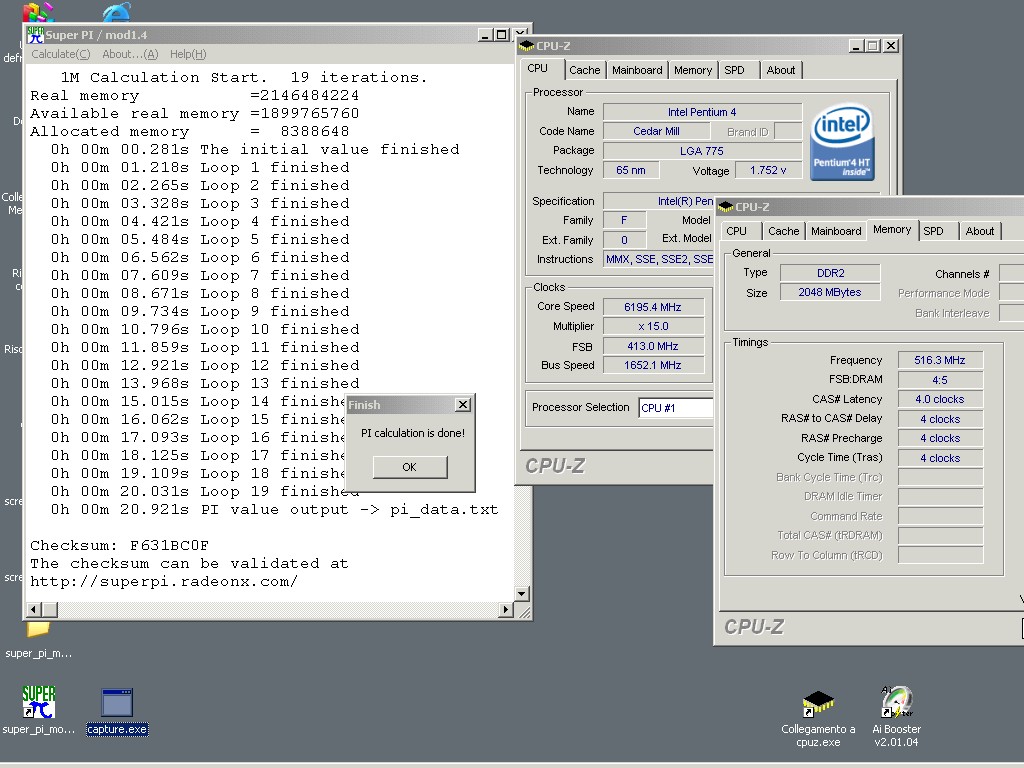This screenshot has height=768, width=1024.
Task: Click Super PI vertical scrollbar down arrow
Action: pyautogui.click(x=522, y=594)
